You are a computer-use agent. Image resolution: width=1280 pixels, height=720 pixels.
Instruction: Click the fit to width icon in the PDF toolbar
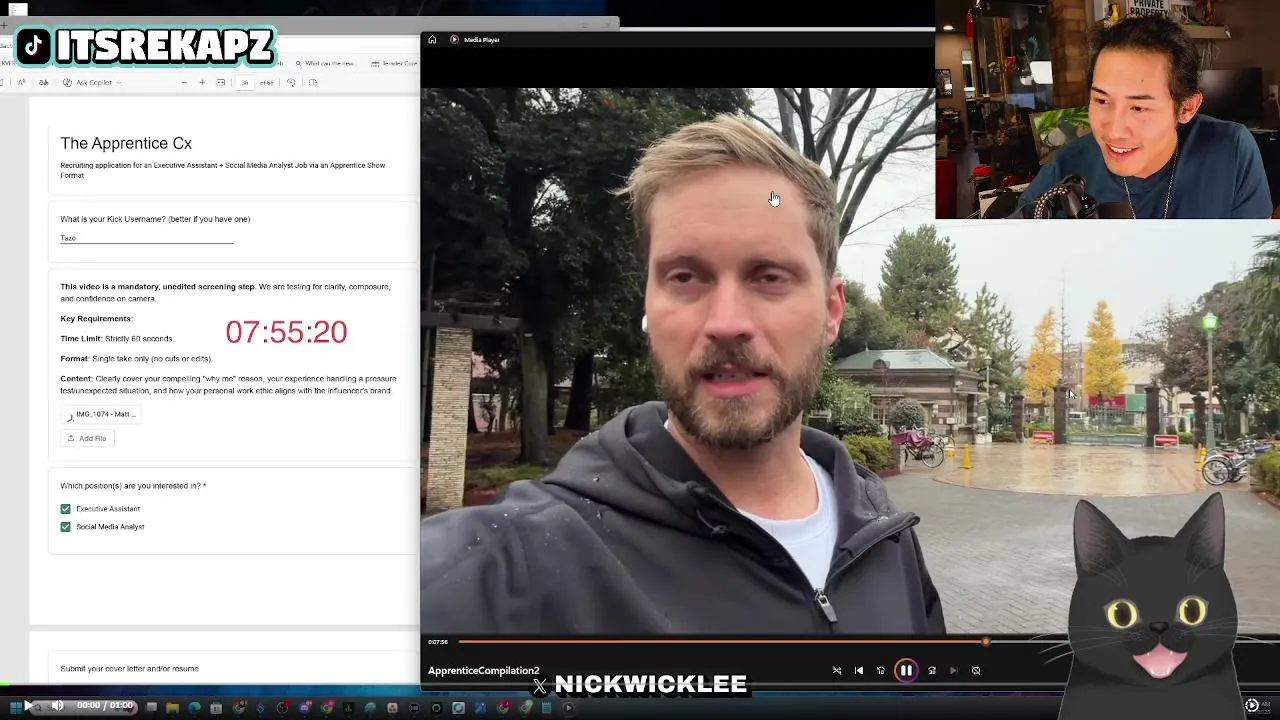click(221, 83)
